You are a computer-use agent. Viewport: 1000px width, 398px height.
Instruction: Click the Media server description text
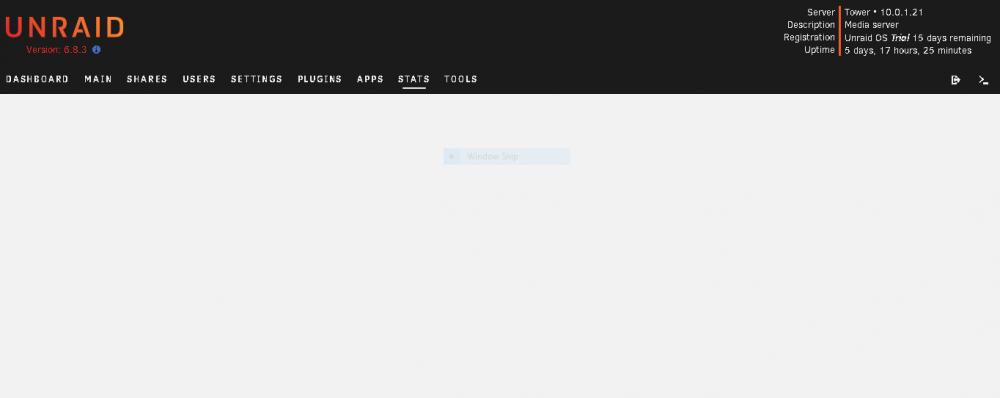[x=871, y=25]
